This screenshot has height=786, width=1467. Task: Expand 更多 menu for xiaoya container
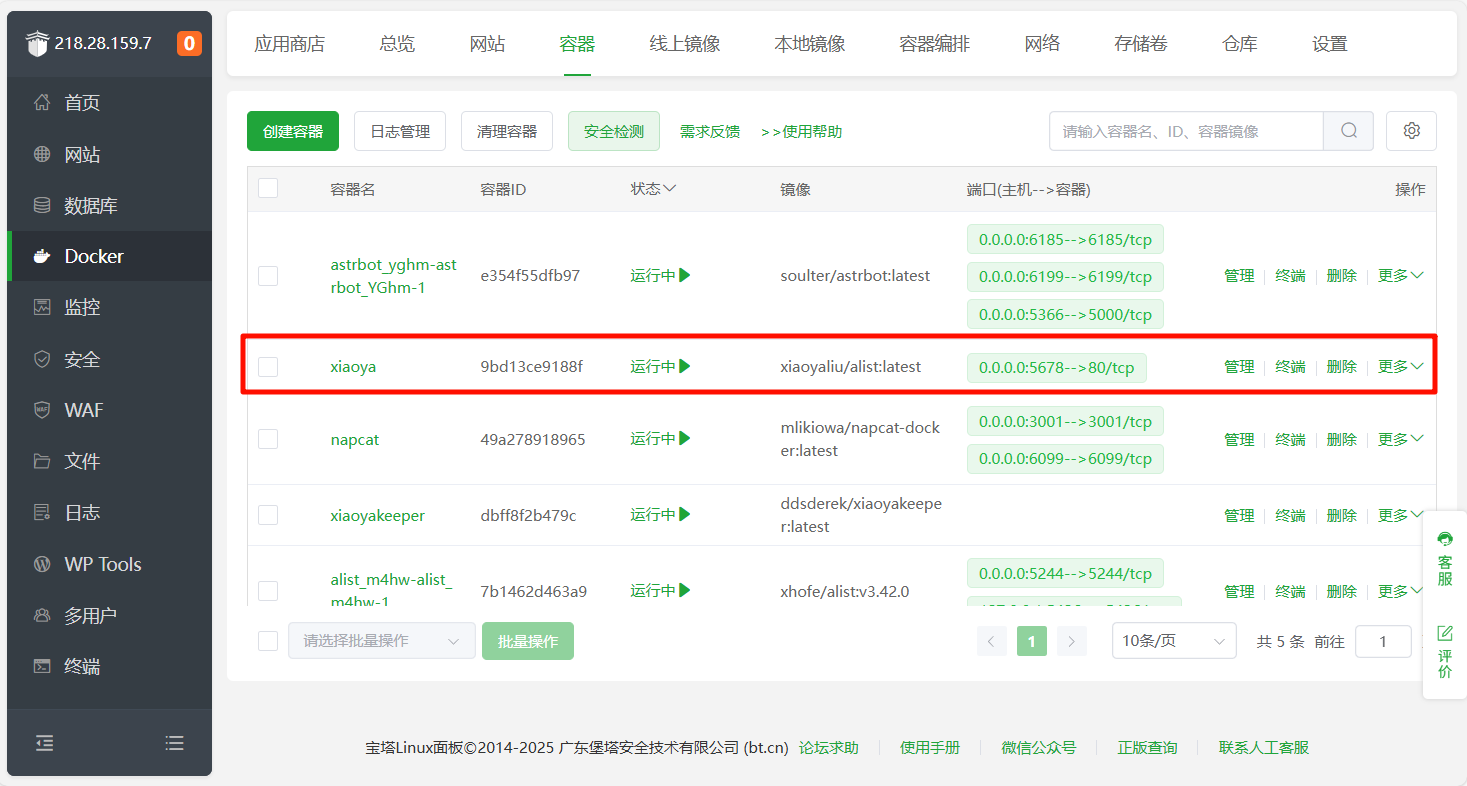(x=1401, y=367)
